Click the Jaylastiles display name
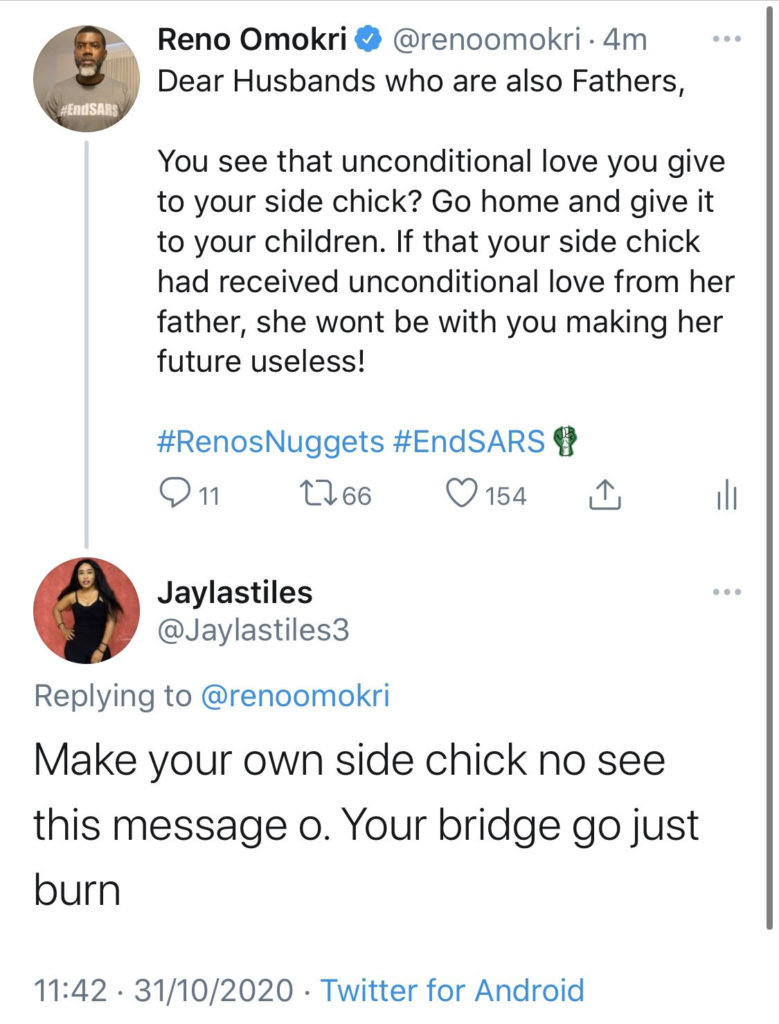The image size is (779, 1024). [x=235, y=592]
